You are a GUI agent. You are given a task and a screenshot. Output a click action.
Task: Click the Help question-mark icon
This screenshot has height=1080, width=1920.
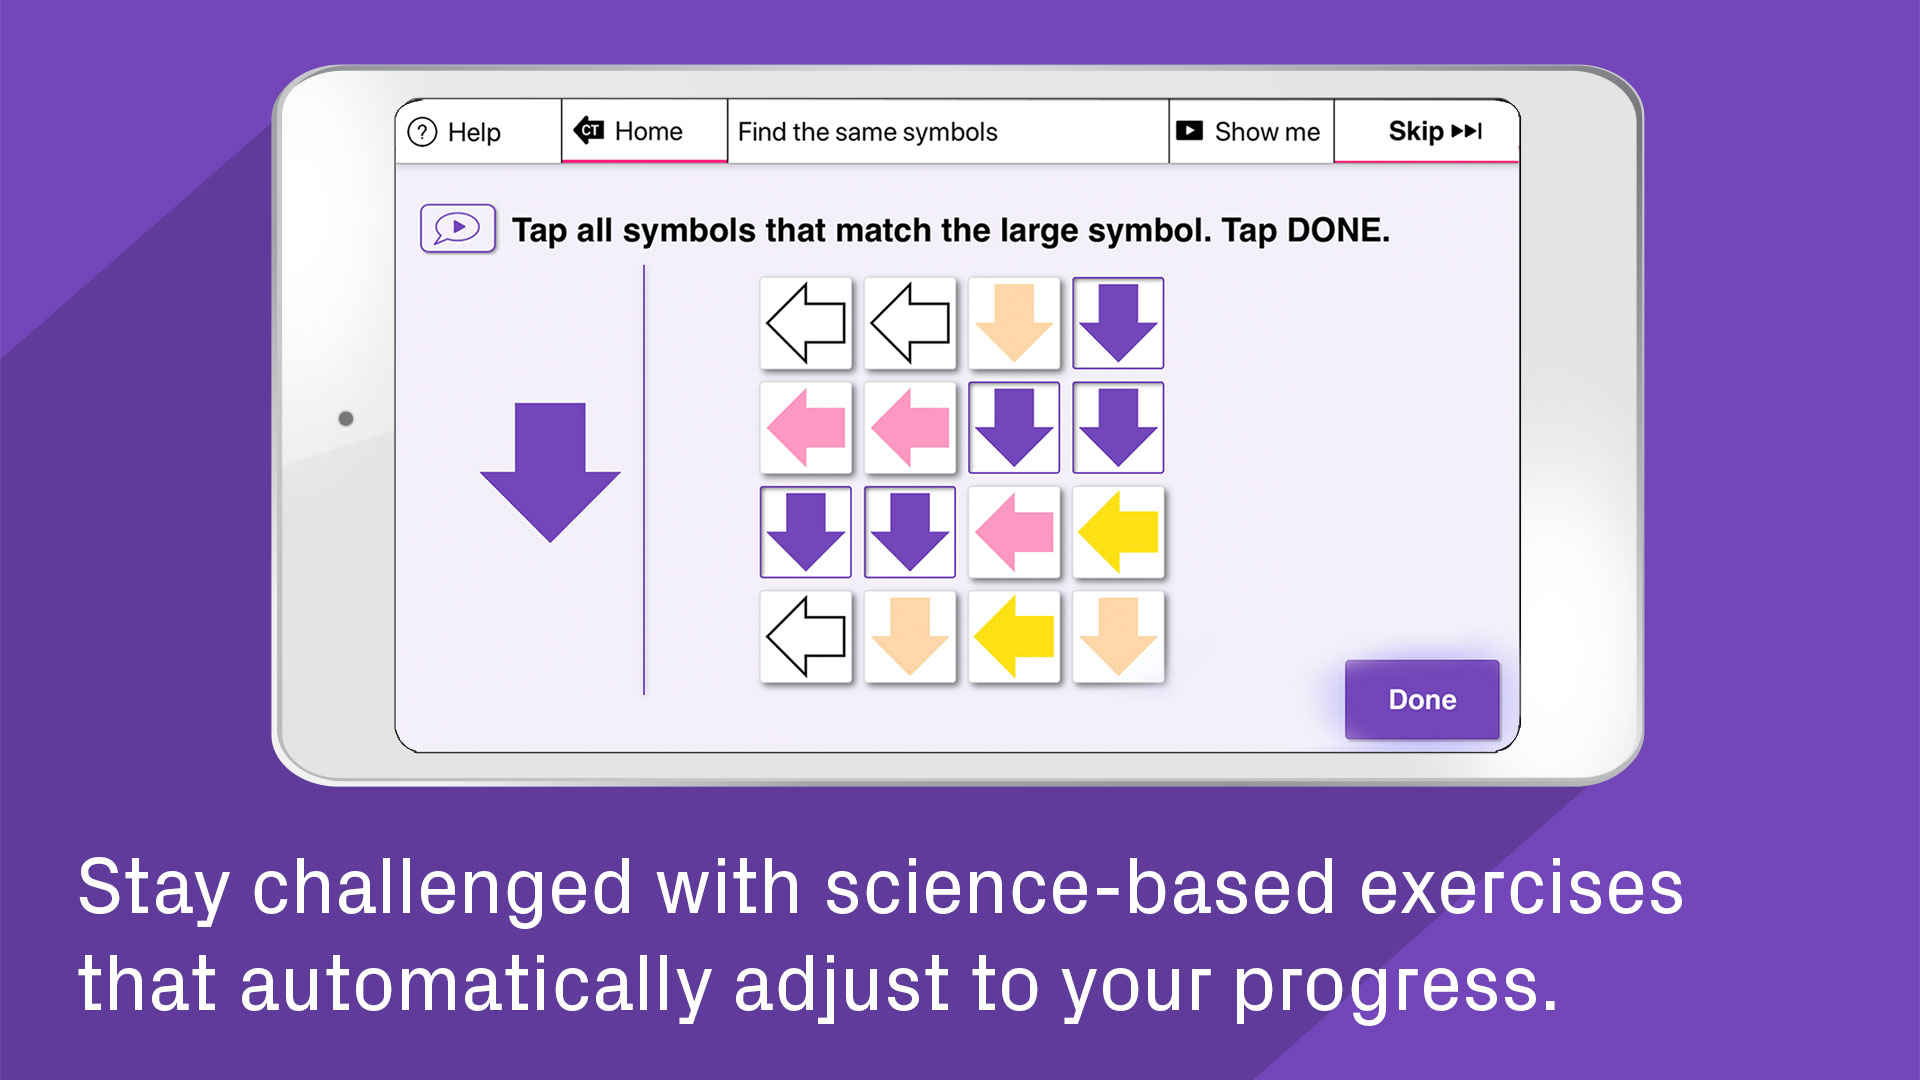422,132
